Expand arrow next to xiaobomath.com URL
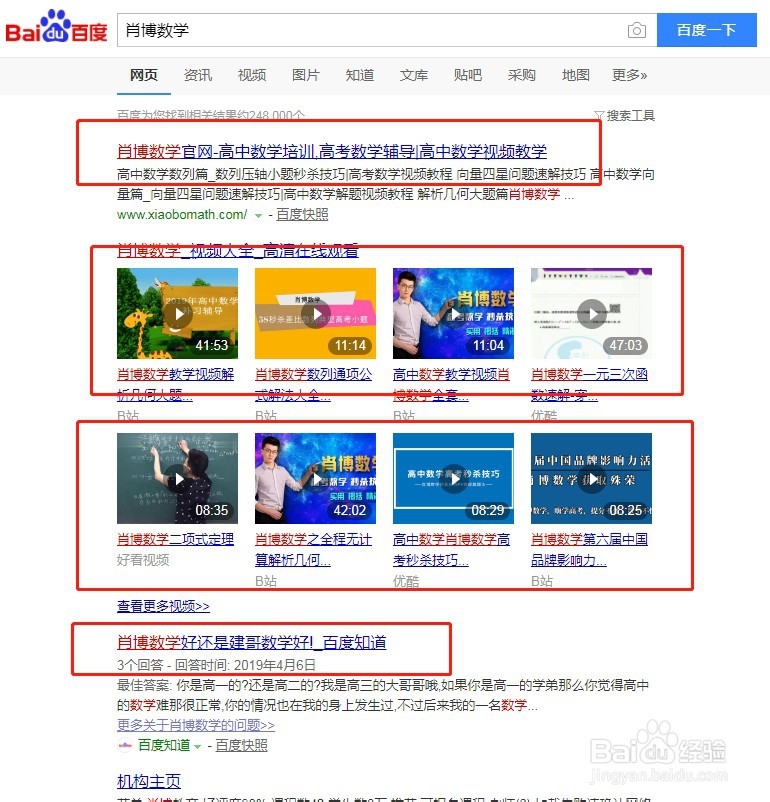Image resolution: width=770 pixels, height=802 pixels. click(x=258, y=215)
